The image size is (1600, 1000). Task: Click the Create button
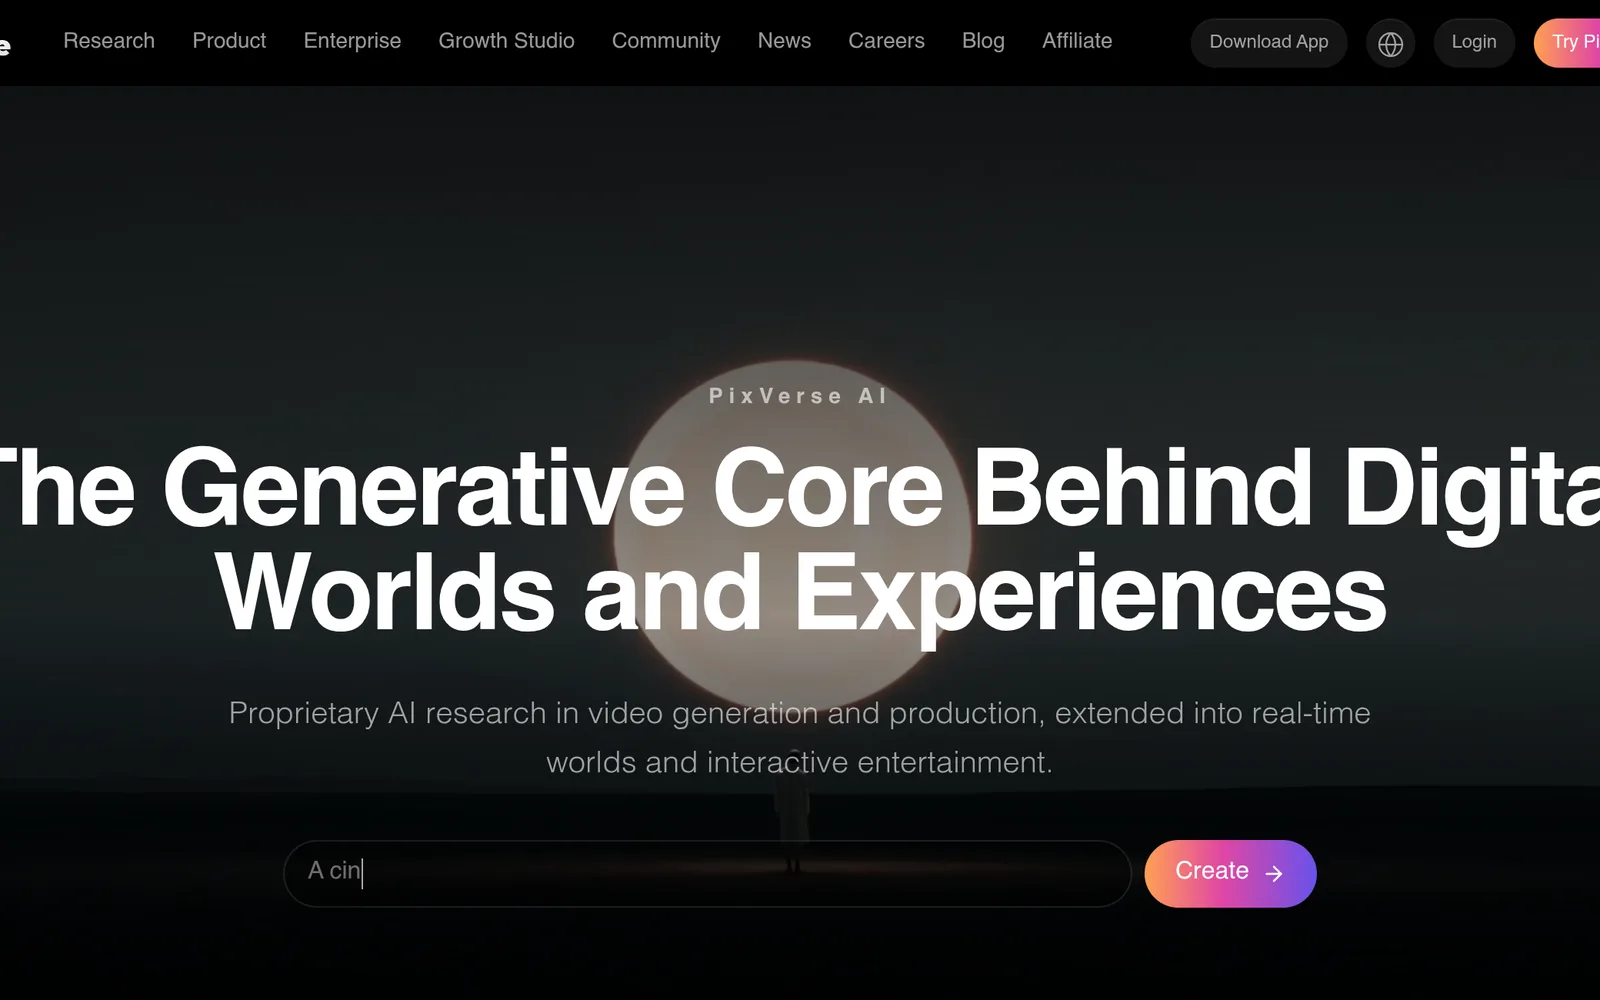tap(1230, 873)
